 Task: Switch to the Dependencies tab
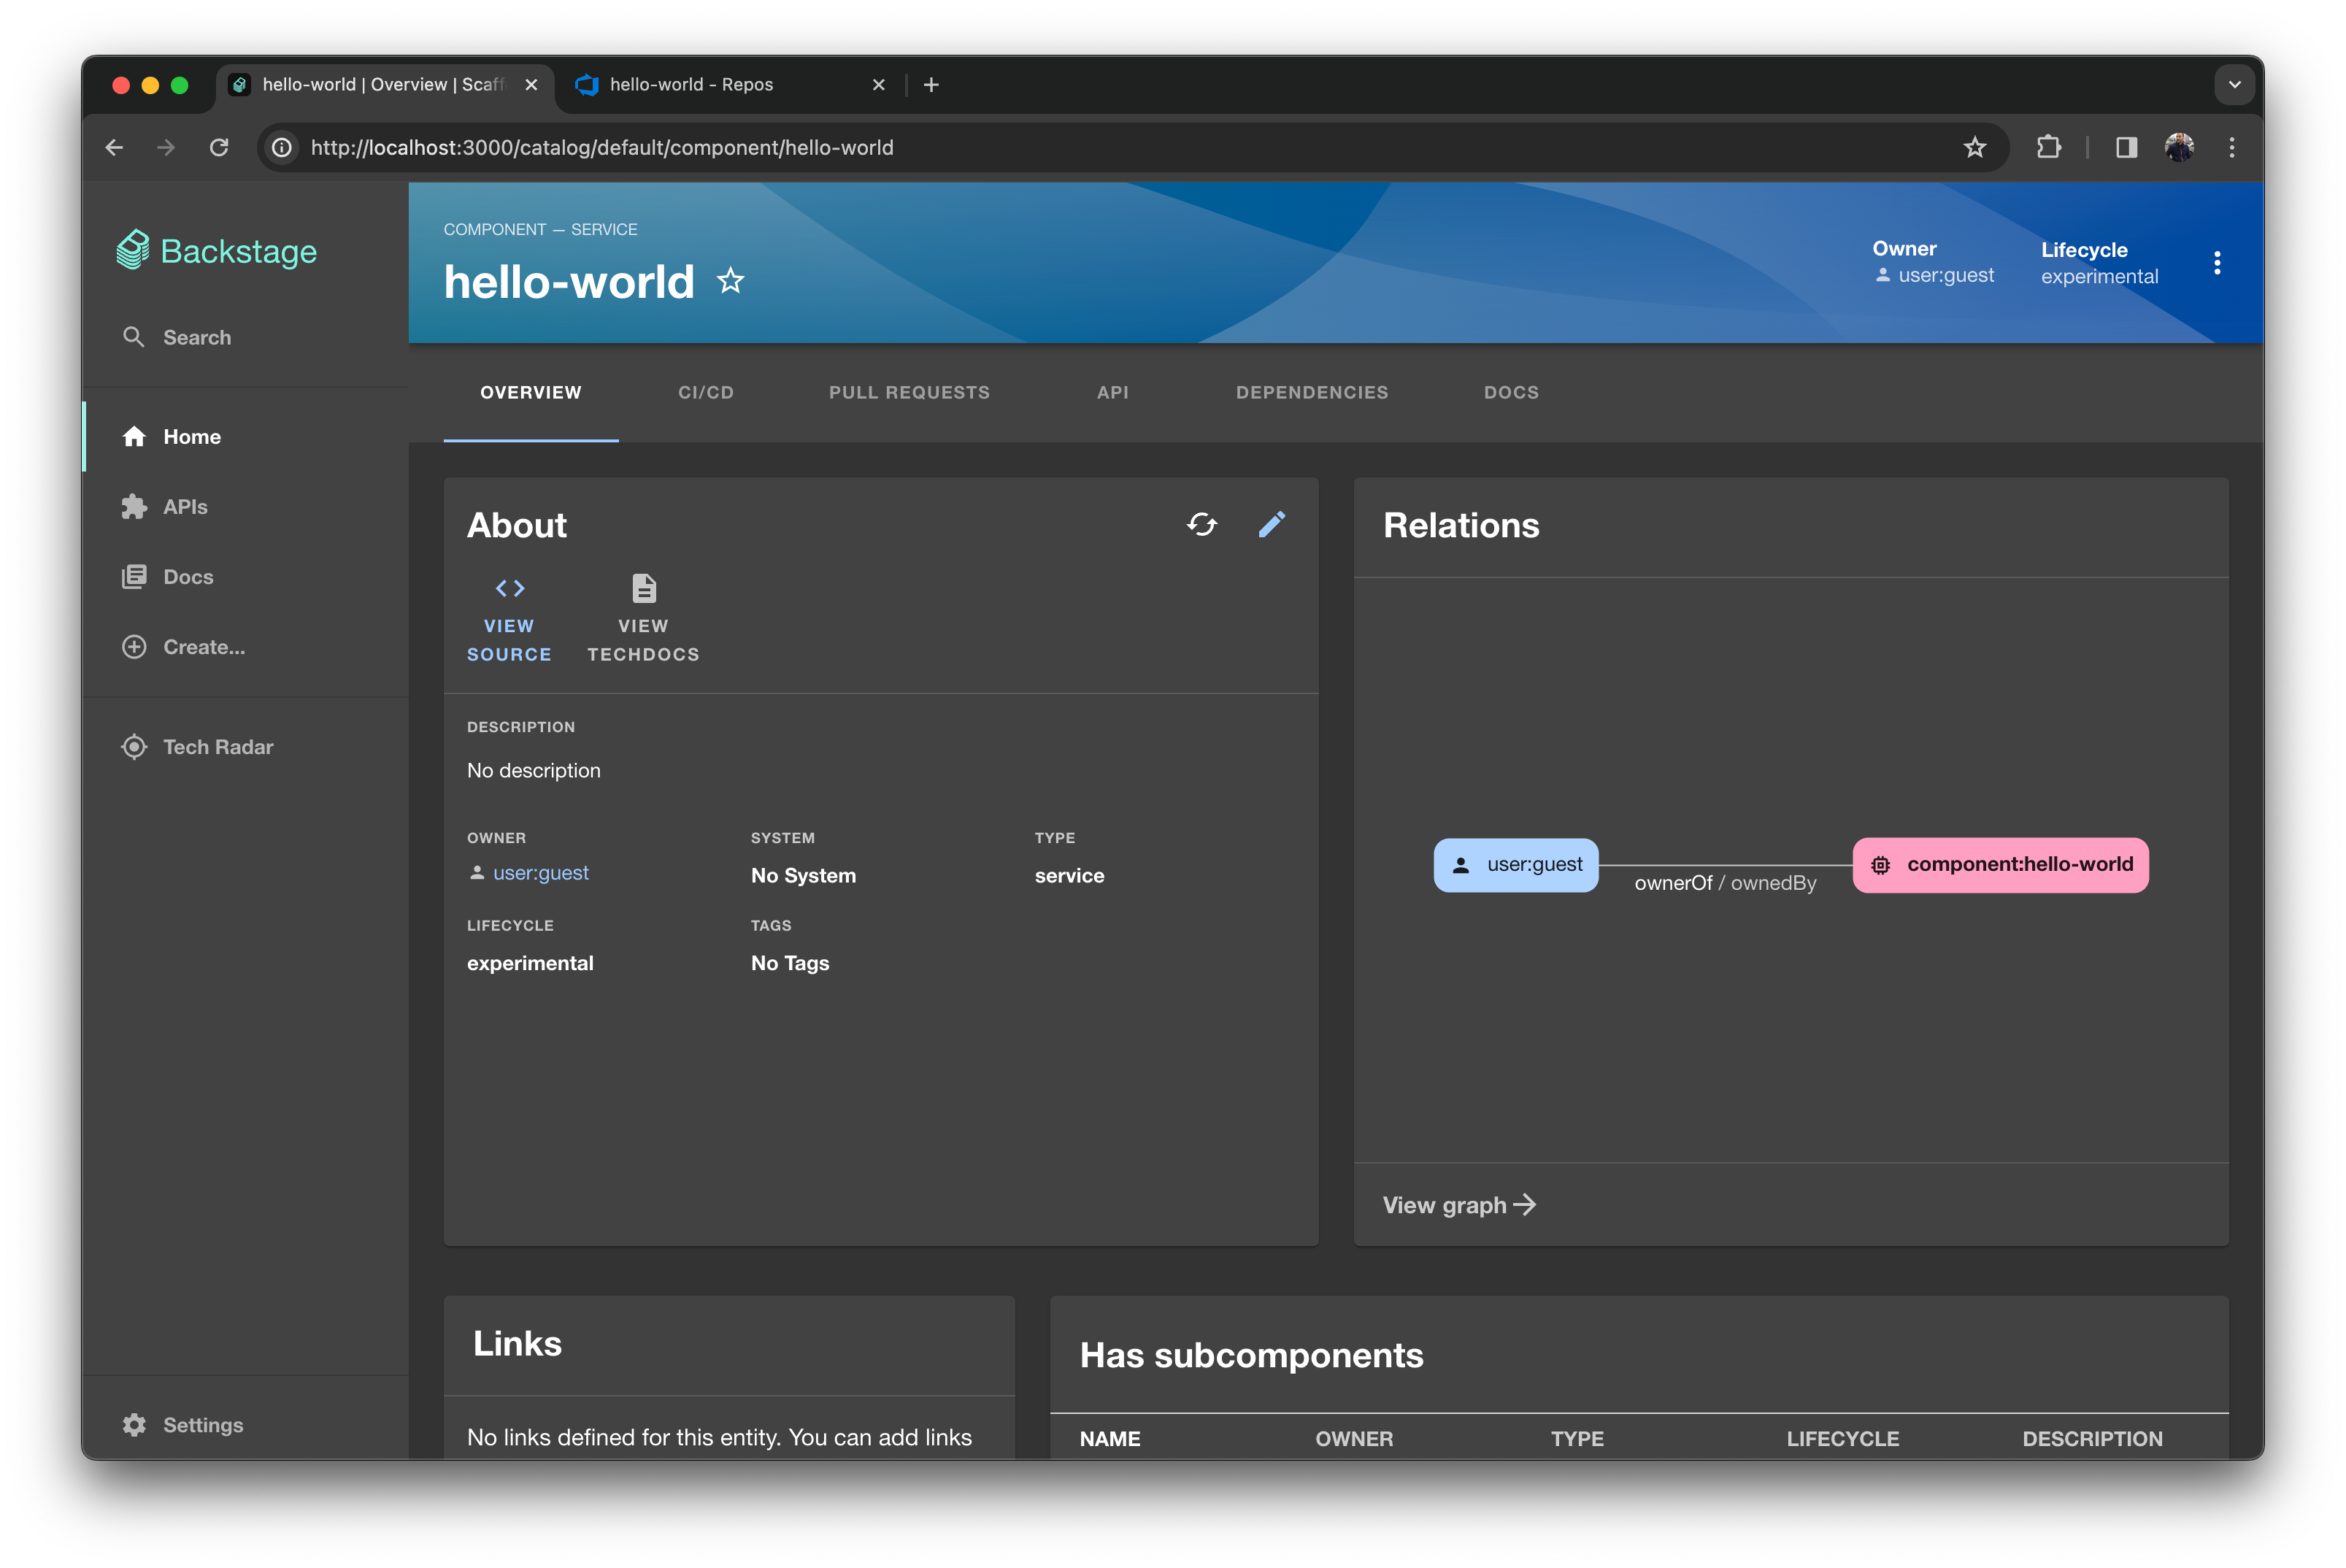pyautogui.click(x=1312, y=392)
